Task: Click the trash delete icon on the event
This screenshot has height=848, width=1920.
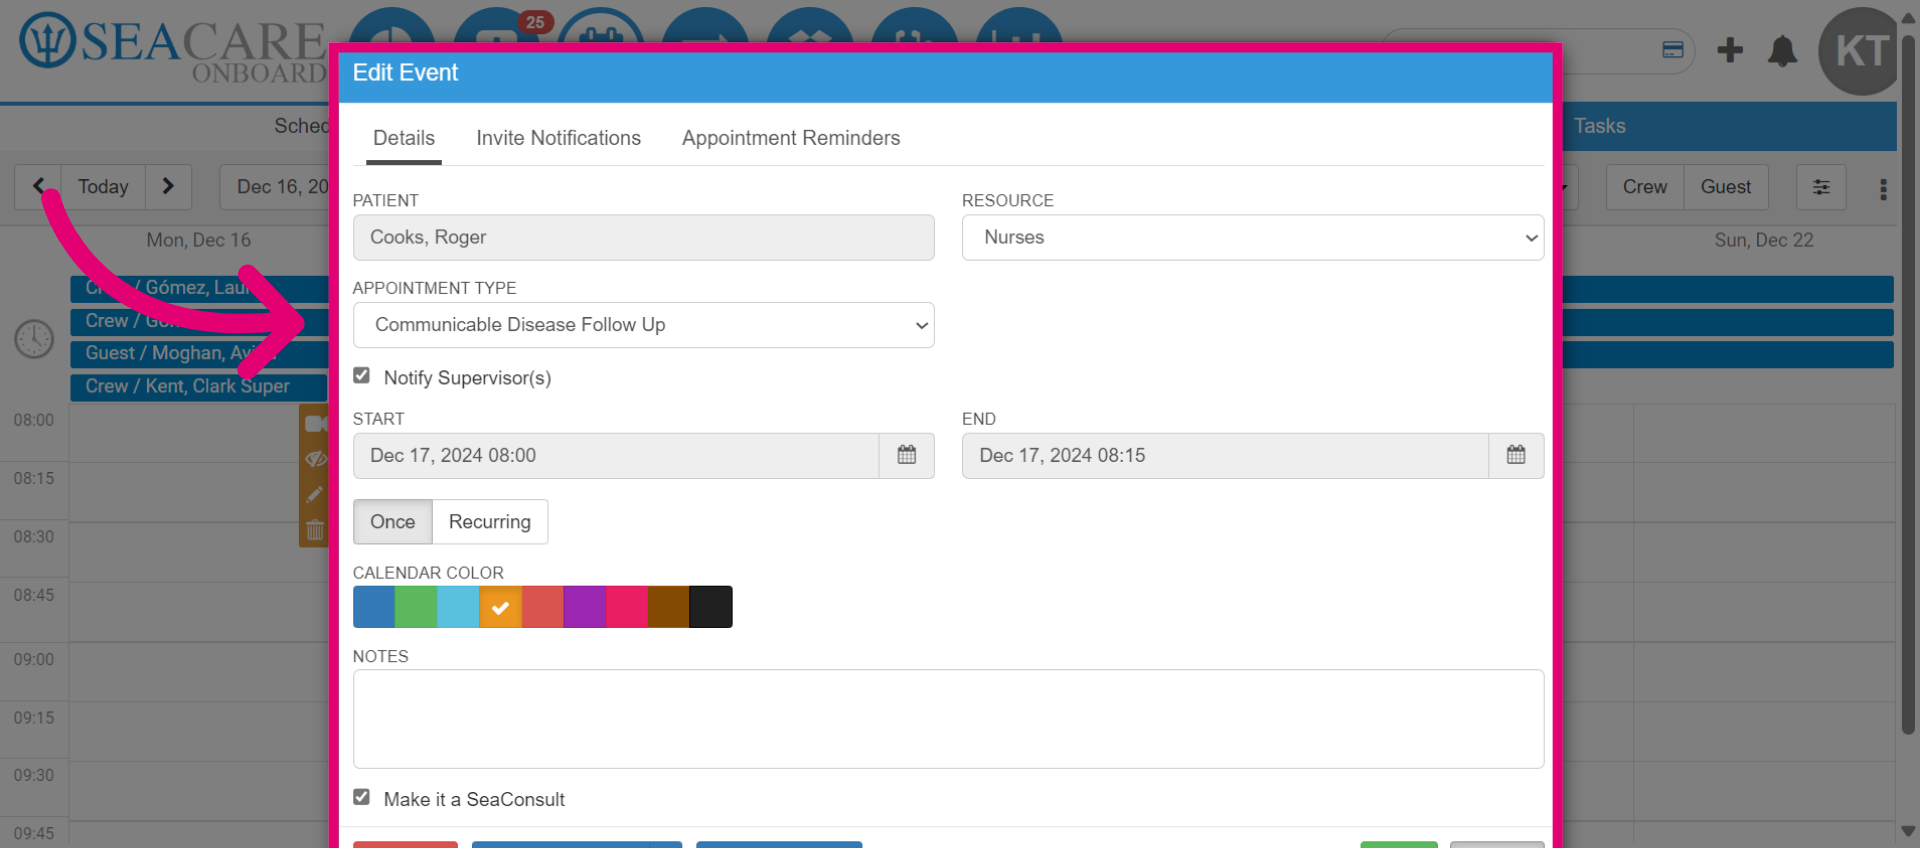Action: pos(315,530)
